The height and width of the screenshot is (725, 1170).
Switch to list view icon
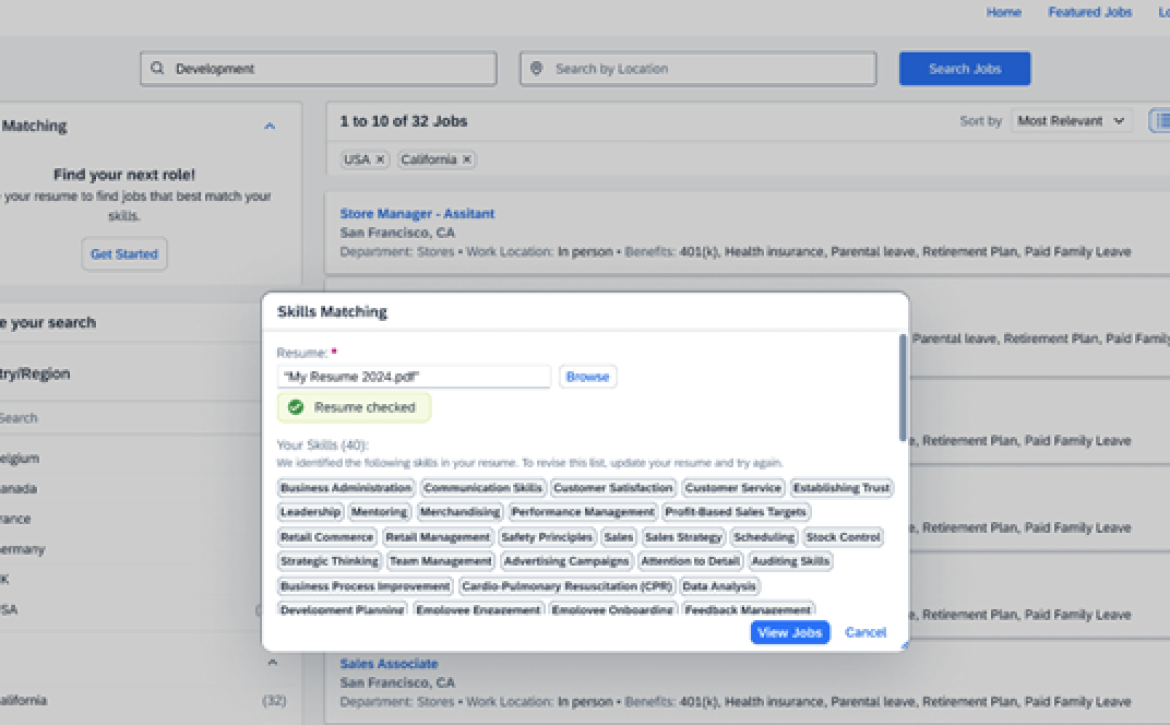(x=1161, y=121)
